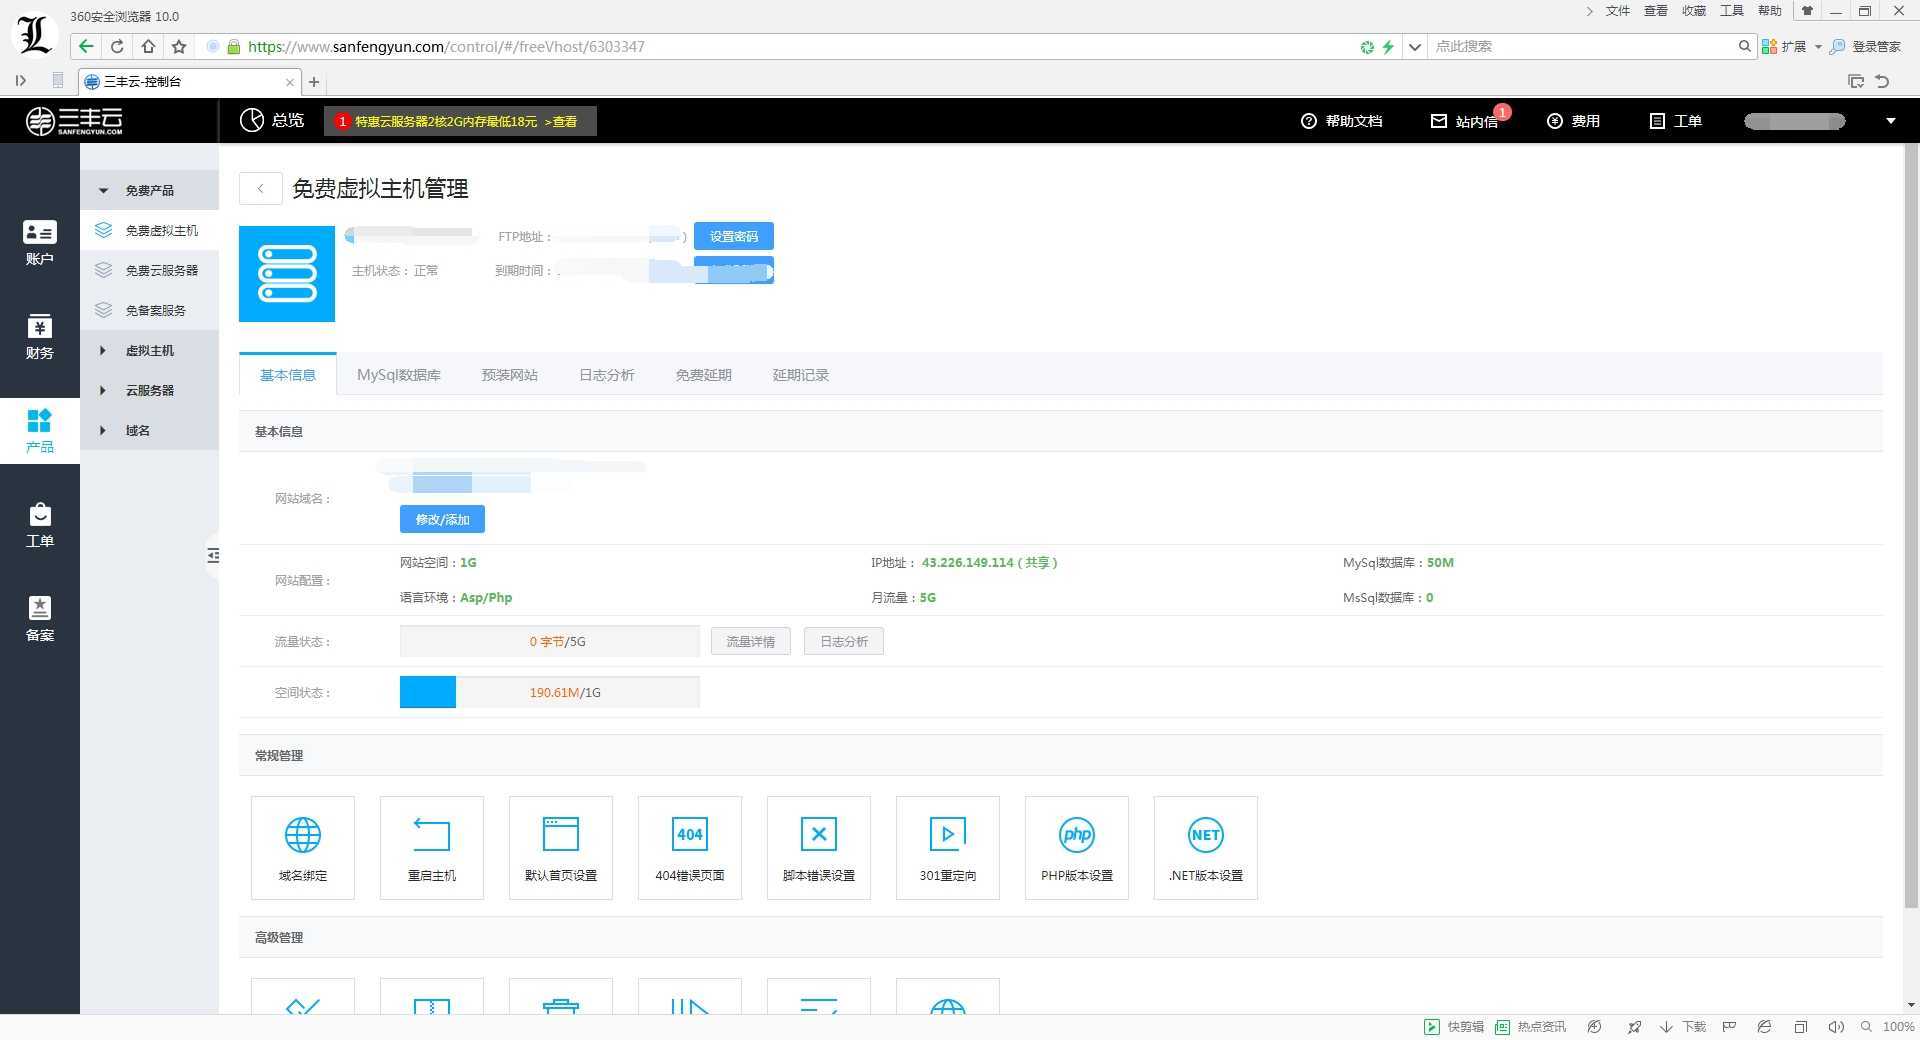Select 免费虚拟主机 in the sidebar
This screenshot has width=1920, height=1040.
tap(150, 230)
